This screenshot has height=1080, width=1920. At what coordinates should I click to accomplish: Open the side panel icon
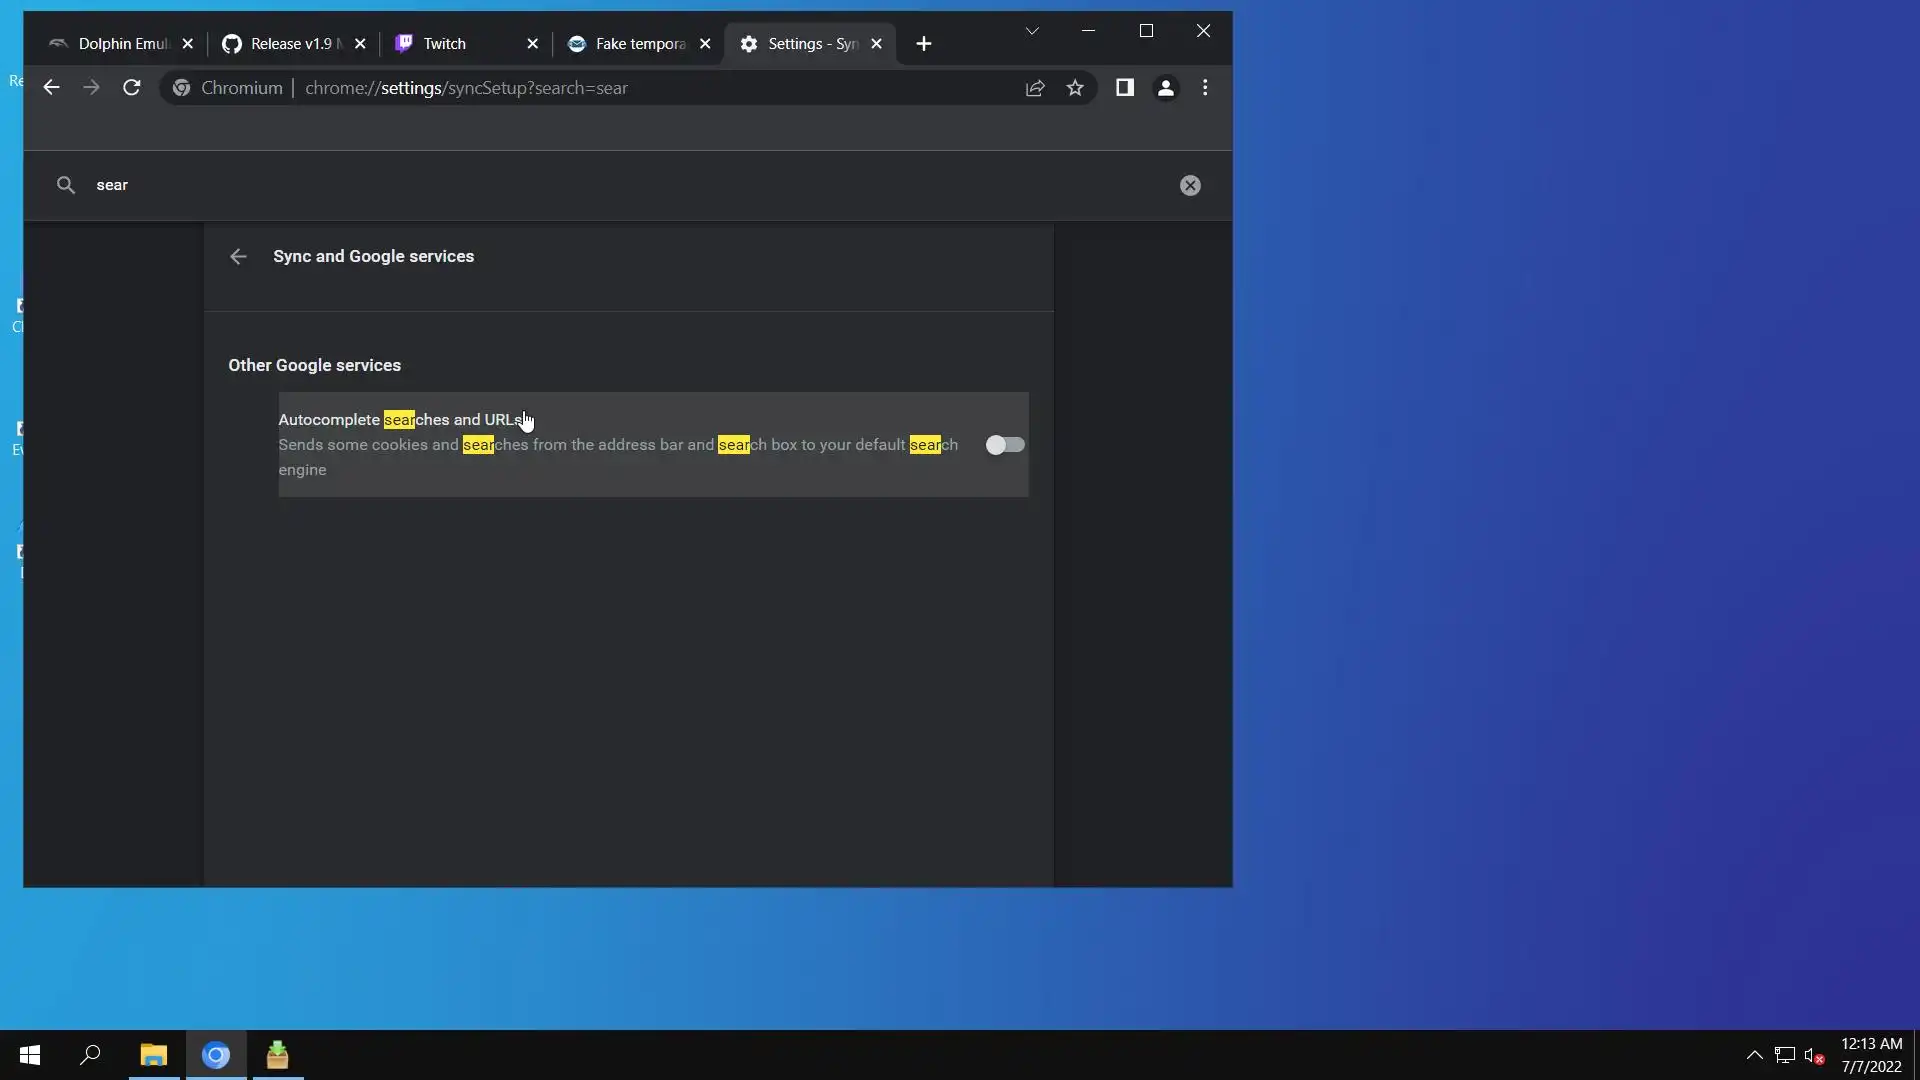[1124, 88]
